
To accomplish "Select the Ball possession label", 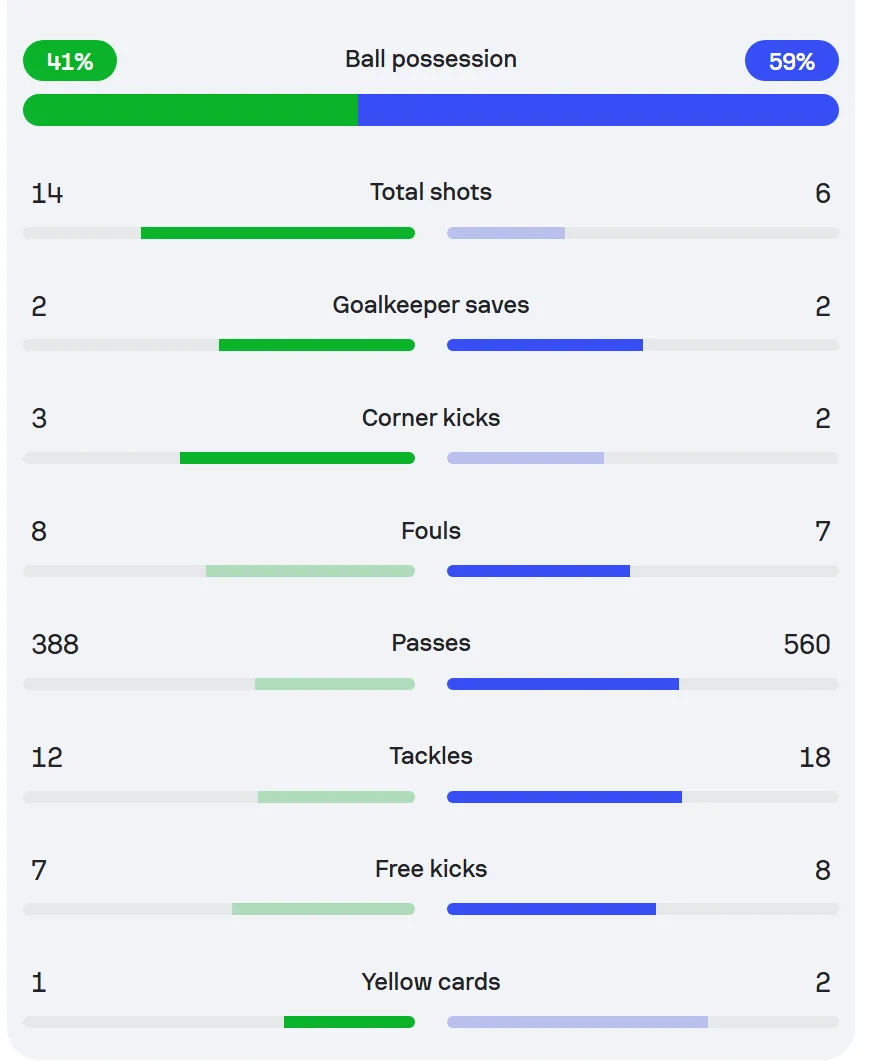I will [x=431, y=60].
